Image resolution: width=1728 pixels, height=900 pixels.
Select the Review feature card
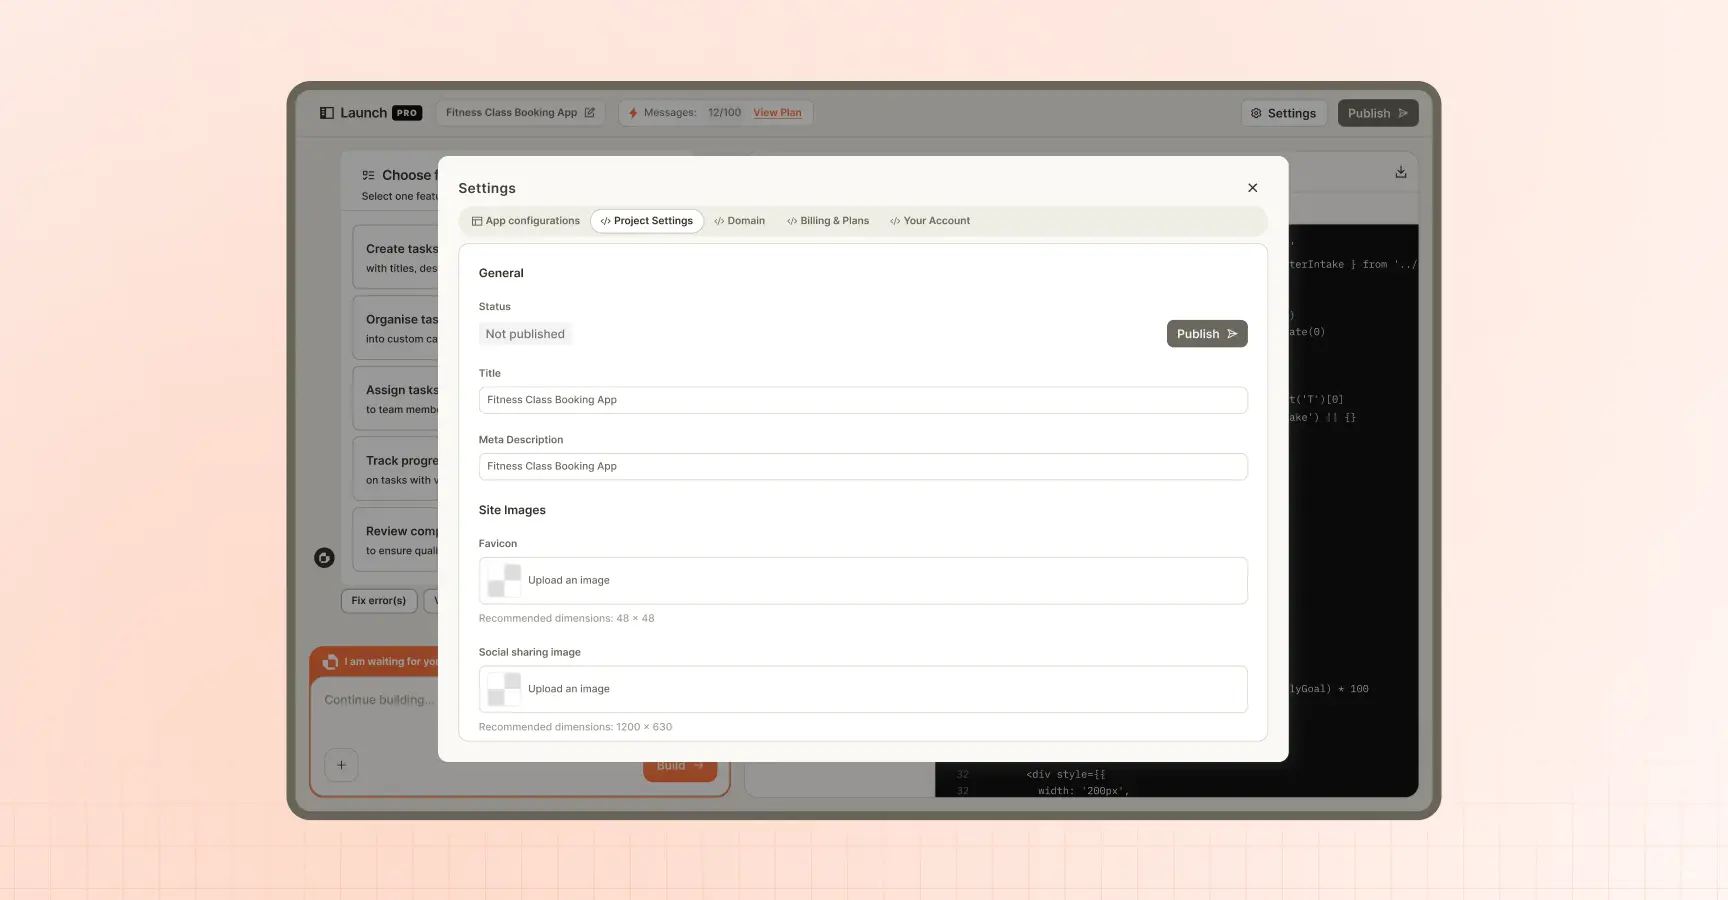point(396,541)
